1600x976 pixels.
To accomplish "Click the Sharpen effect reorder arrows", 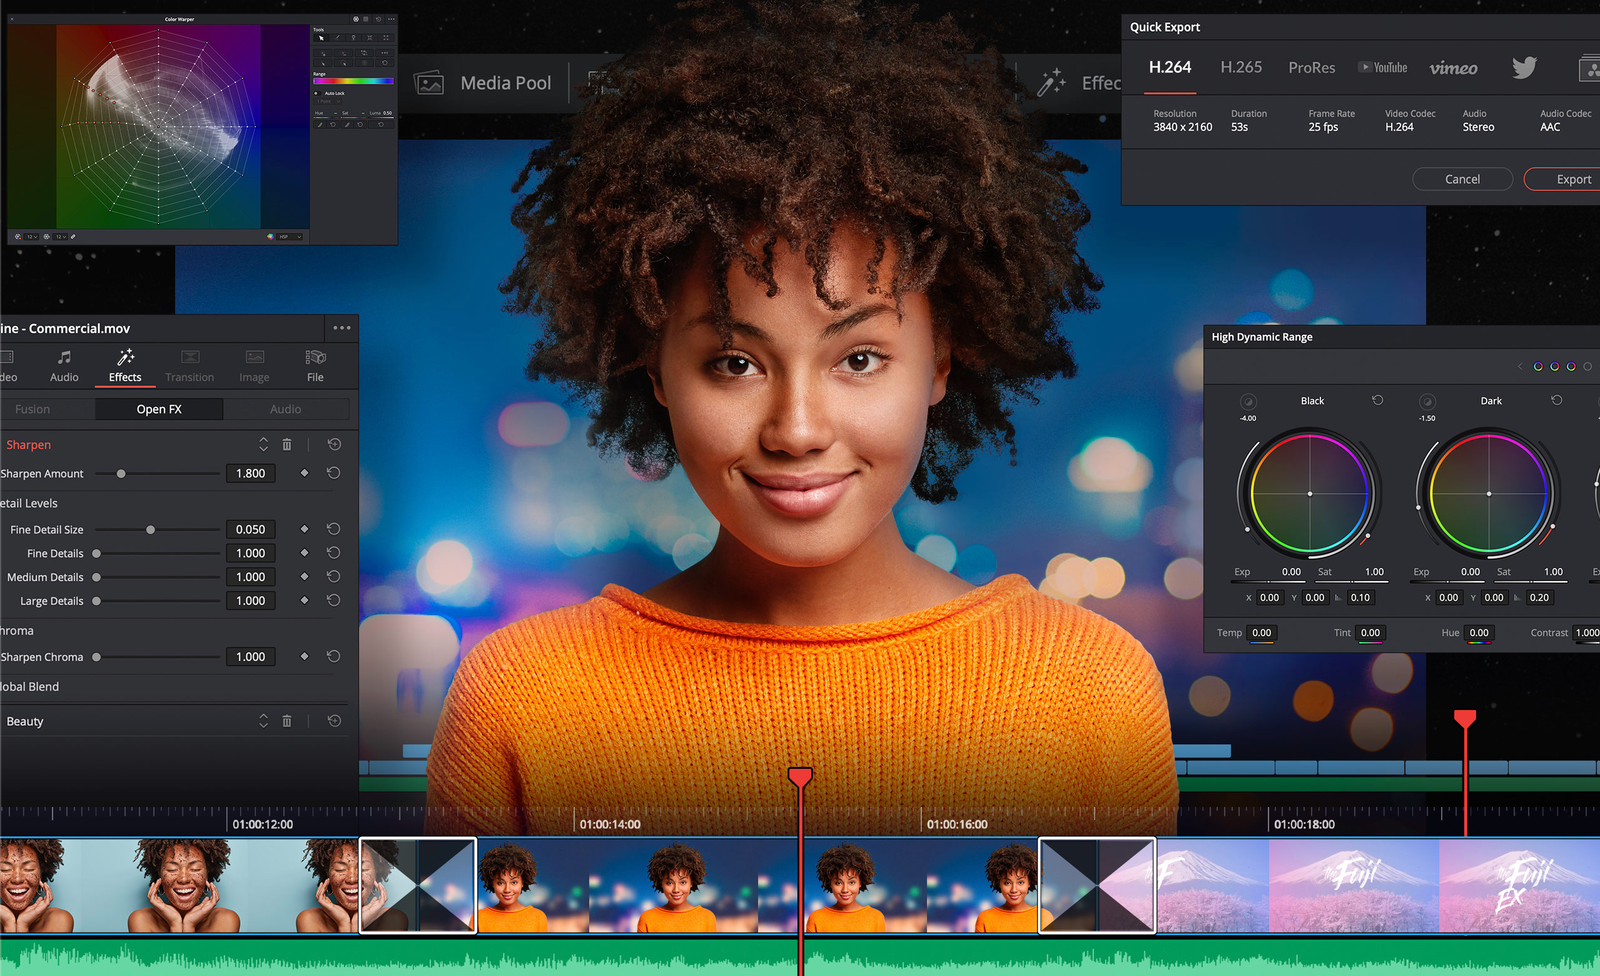I will click(263, 445).
